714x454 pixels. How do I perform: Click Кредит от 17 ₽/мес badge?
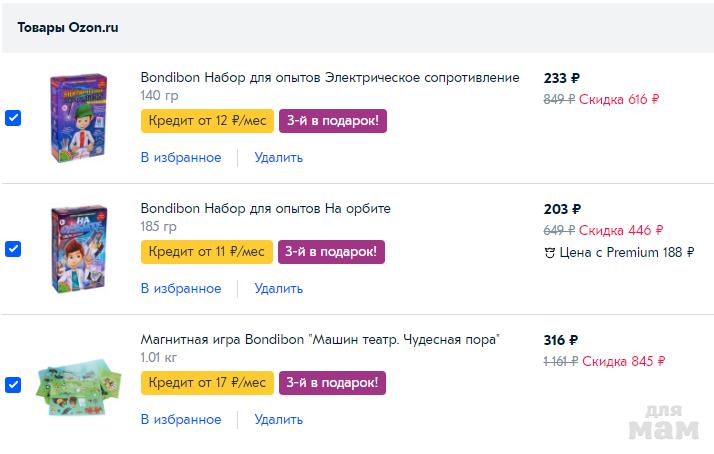coord(207,383)
